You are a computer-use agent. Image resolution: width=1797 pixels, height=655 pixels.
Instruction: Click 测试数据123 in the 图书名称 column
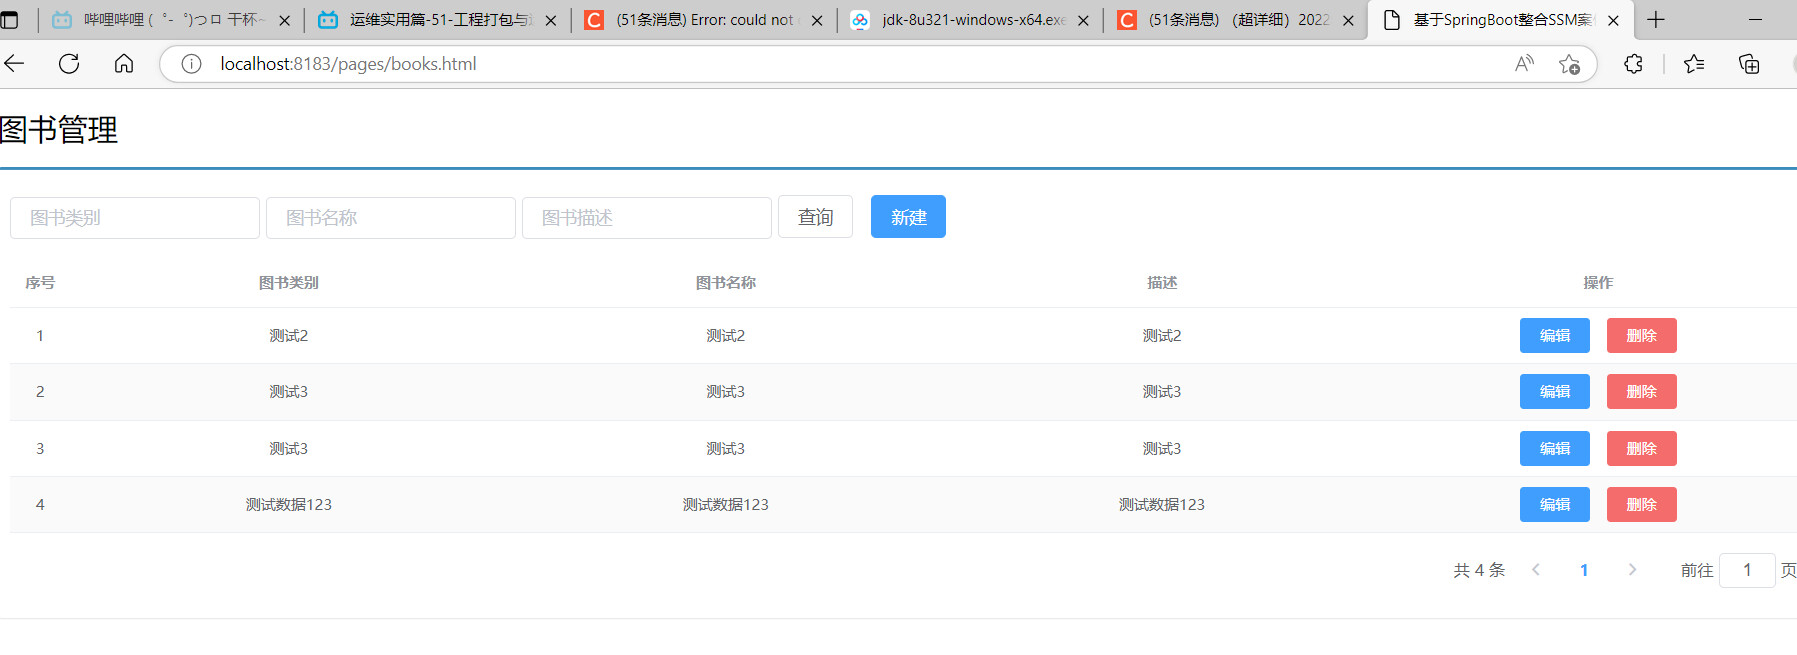726,505
